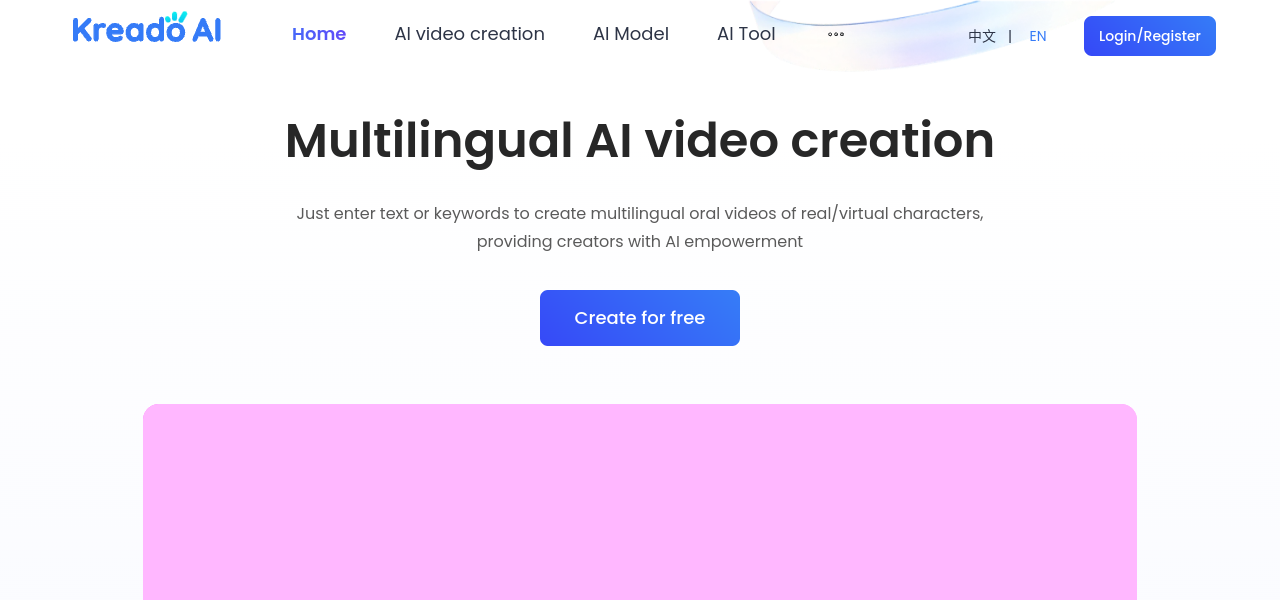The height and width of the screenshot is (600, 1280).
Task: Open the three-dot more menu
Action: tap(836, 34)
